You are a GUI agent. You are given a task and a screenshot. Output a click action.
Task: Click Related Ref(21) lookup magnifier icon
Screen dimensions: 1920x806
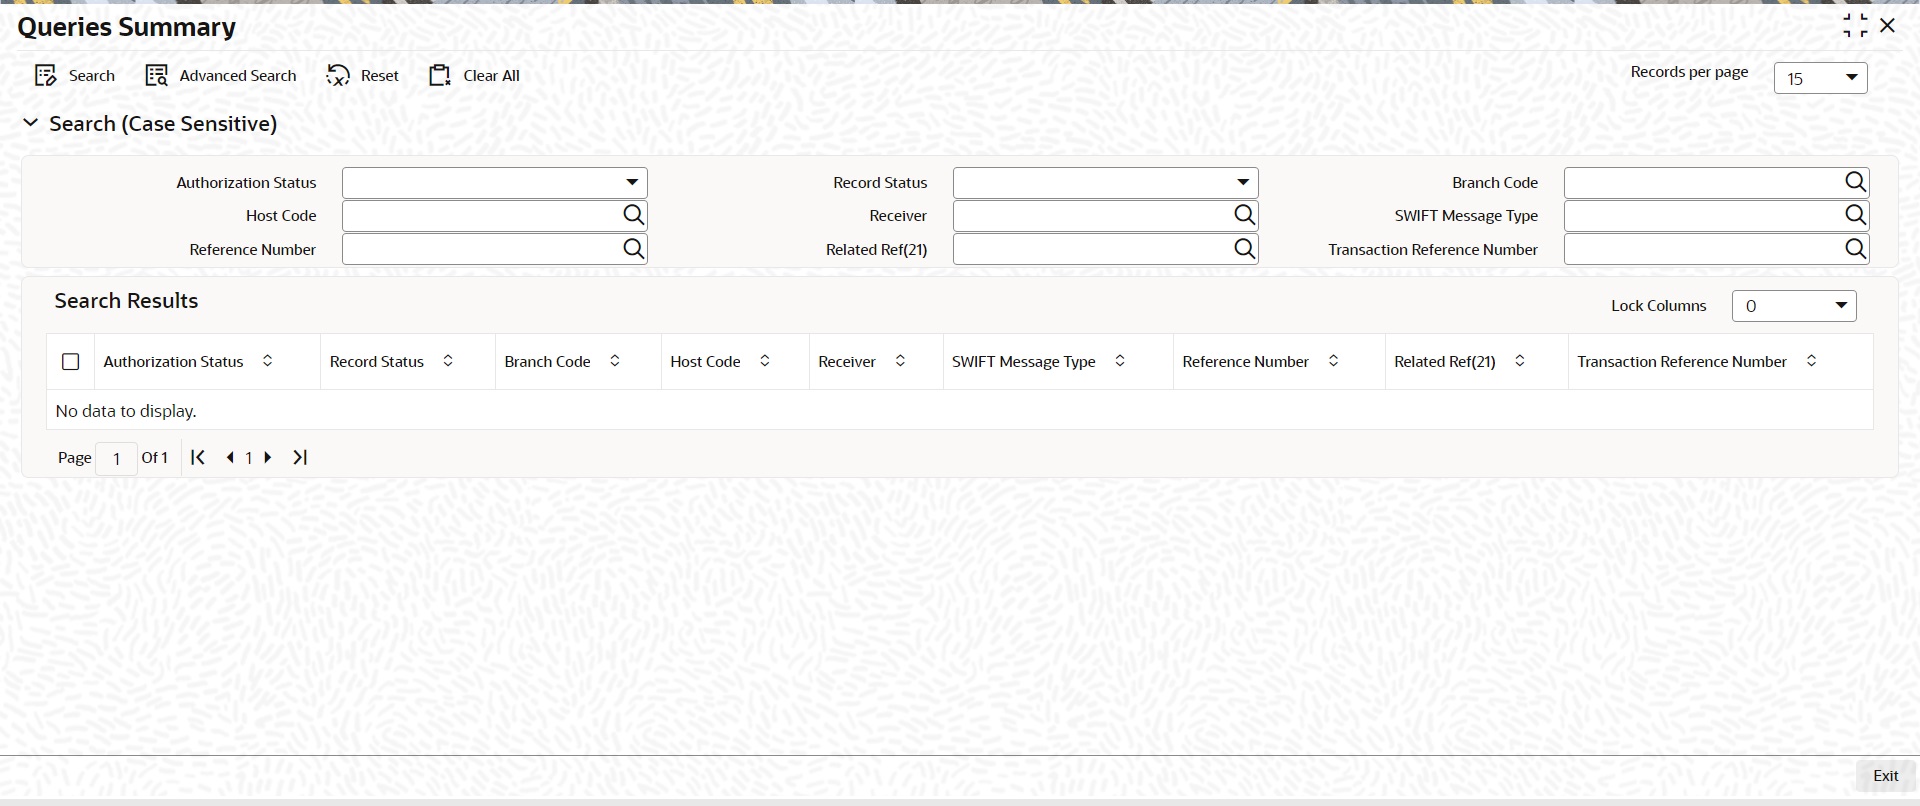click(1244, 249)
